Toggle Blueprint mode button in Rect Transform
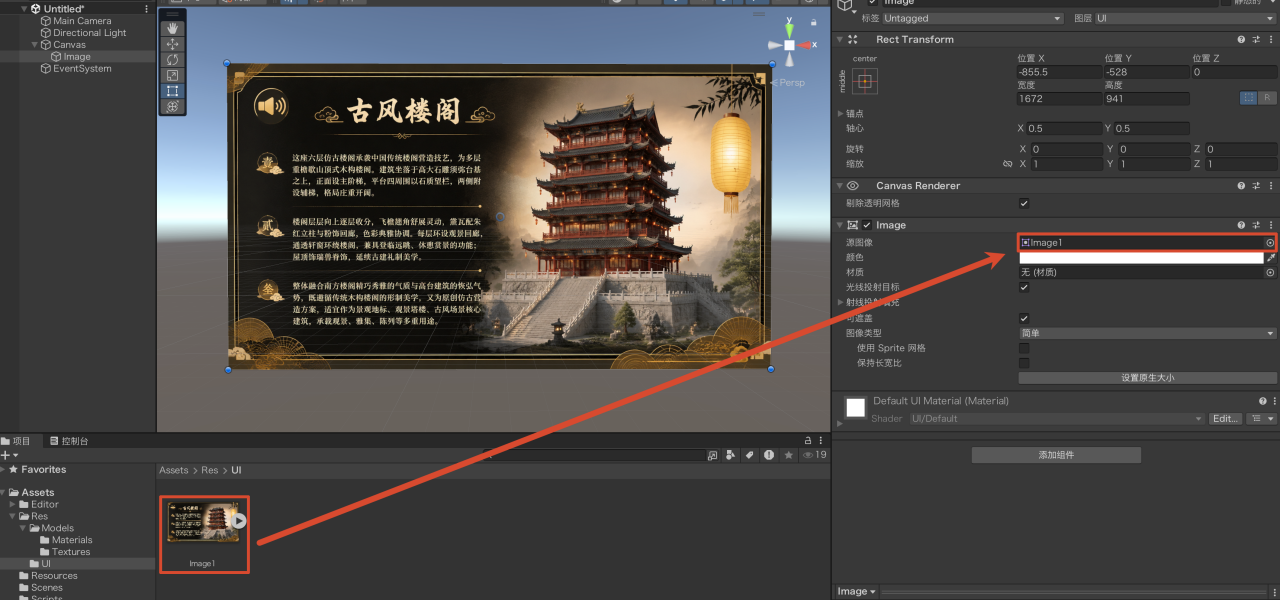The image size is (1280, 600). [1249, 98]
